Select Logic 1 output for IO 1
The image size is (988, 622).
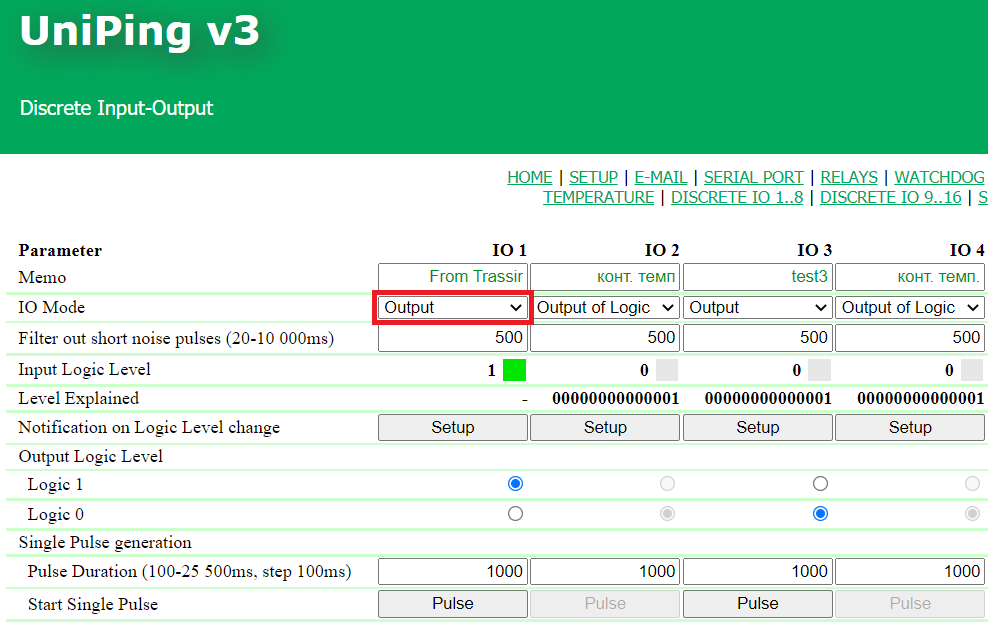(x=515, y=483)
